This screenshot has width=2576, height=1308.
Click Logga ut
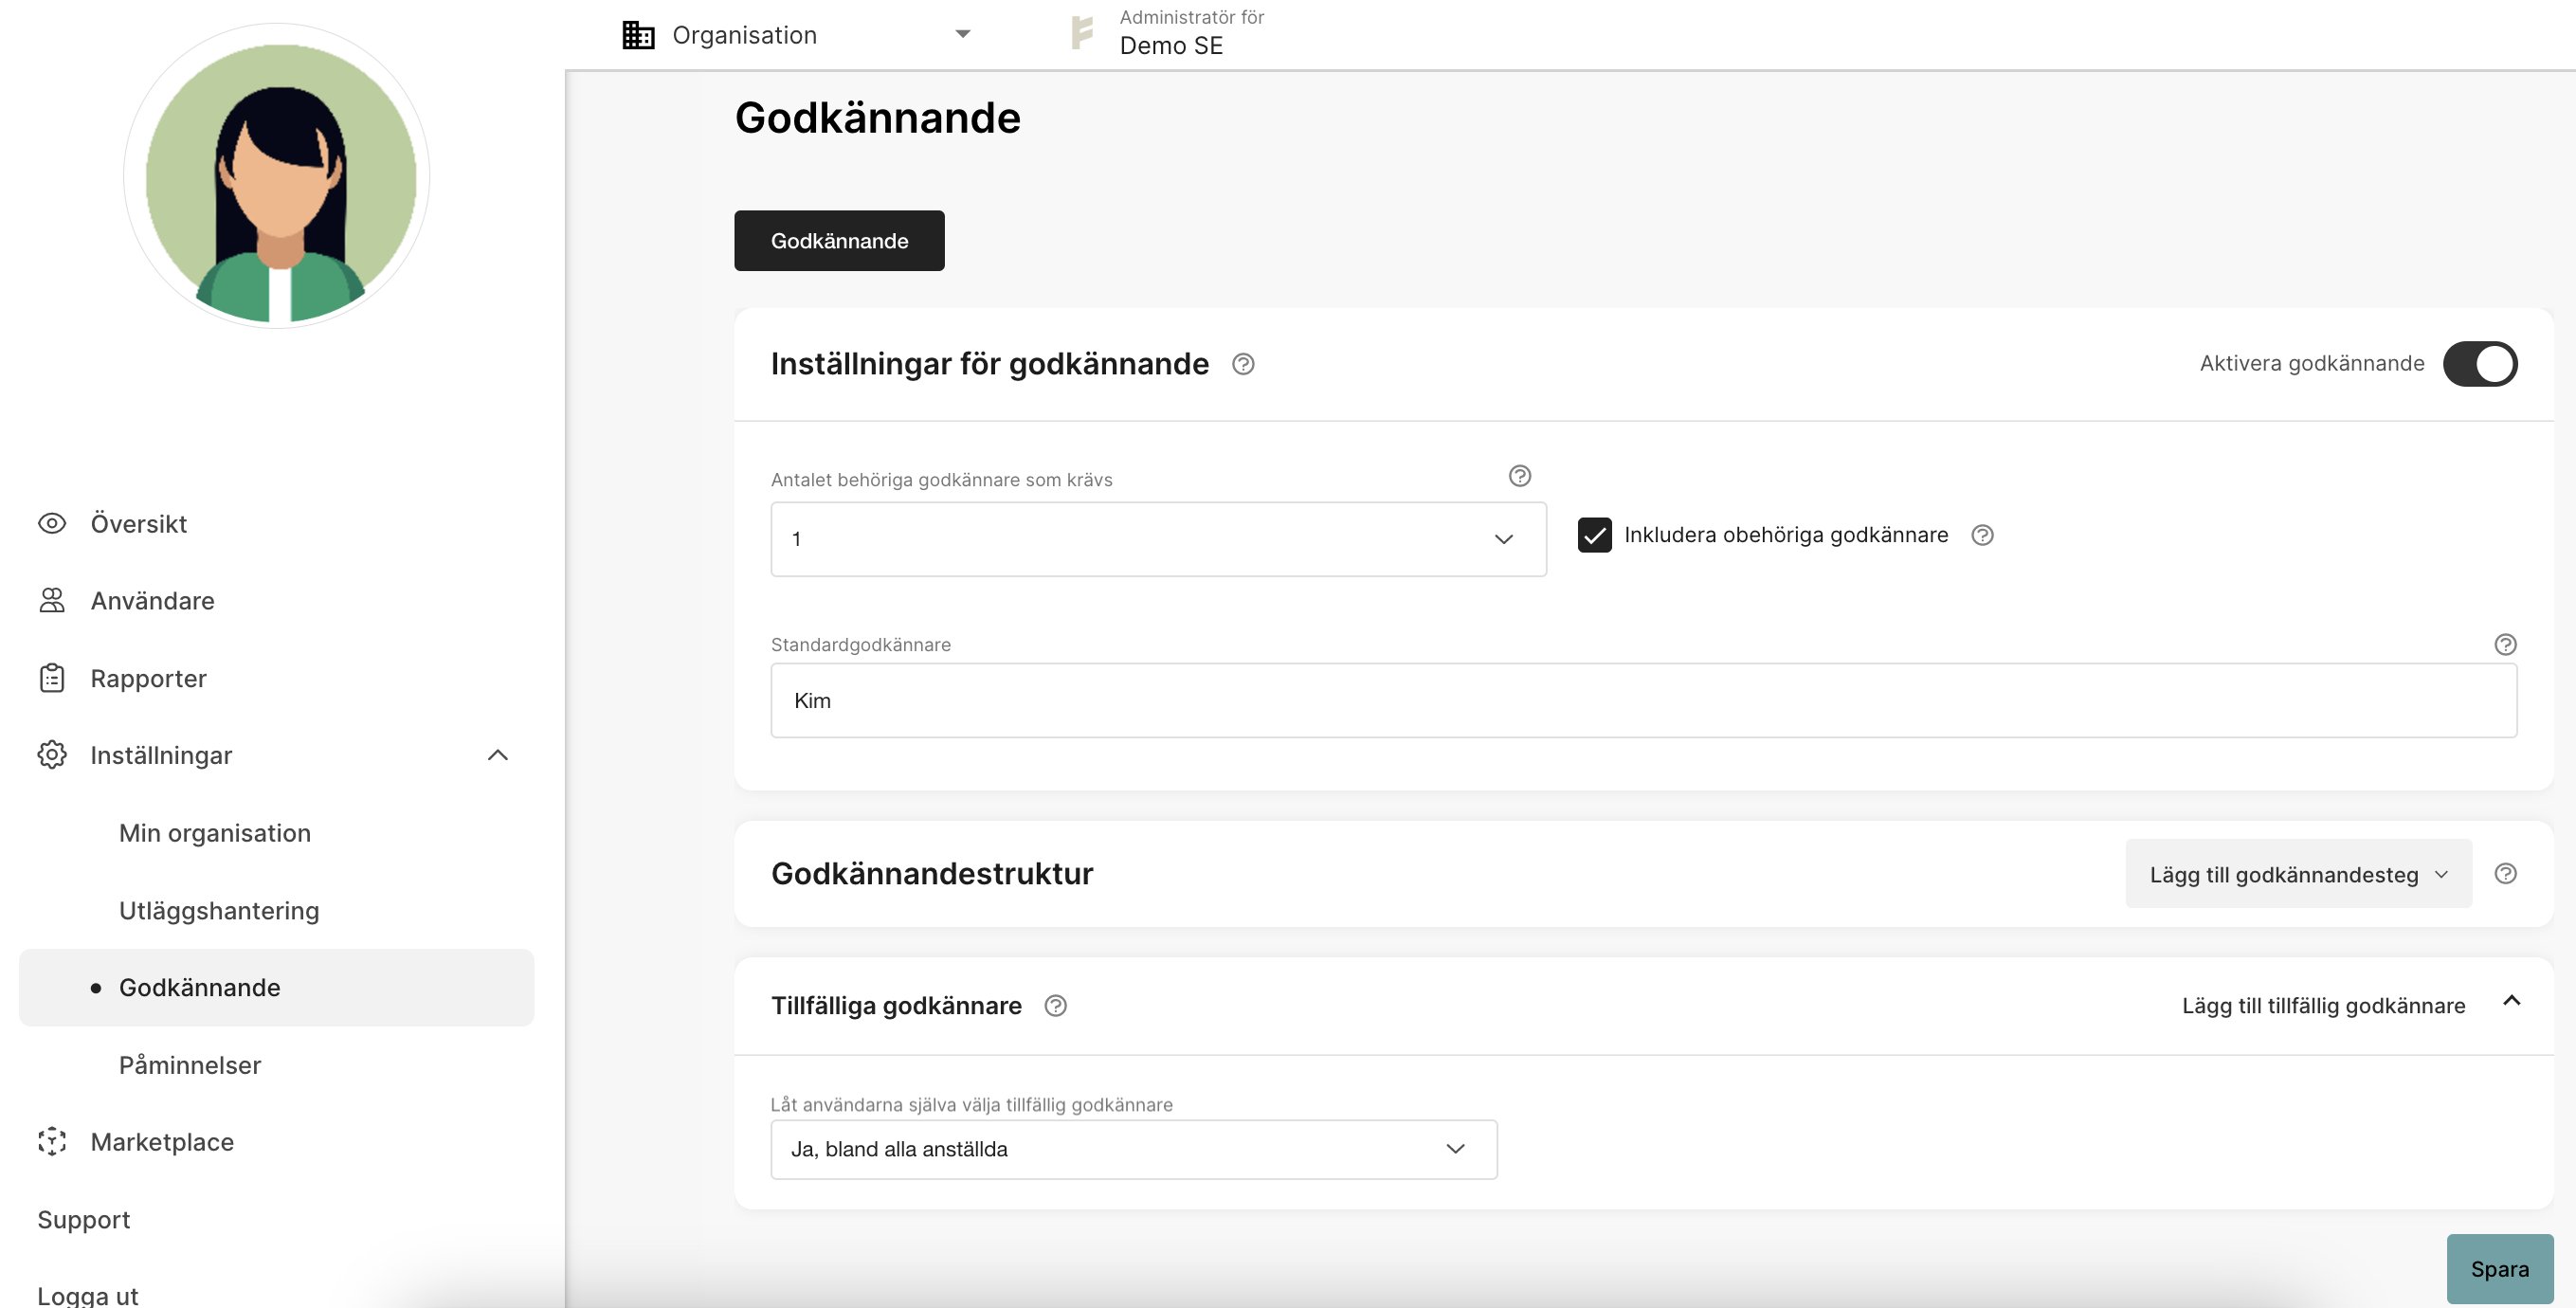click(x=88, y=1296)
